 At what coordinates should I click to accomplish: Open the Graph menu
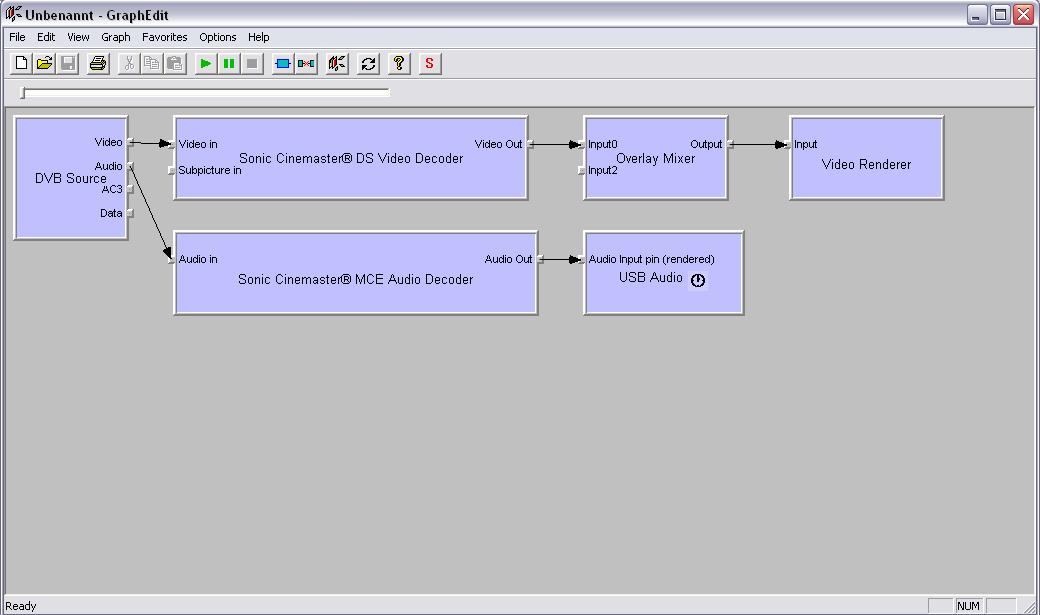[x=115, y=37]
